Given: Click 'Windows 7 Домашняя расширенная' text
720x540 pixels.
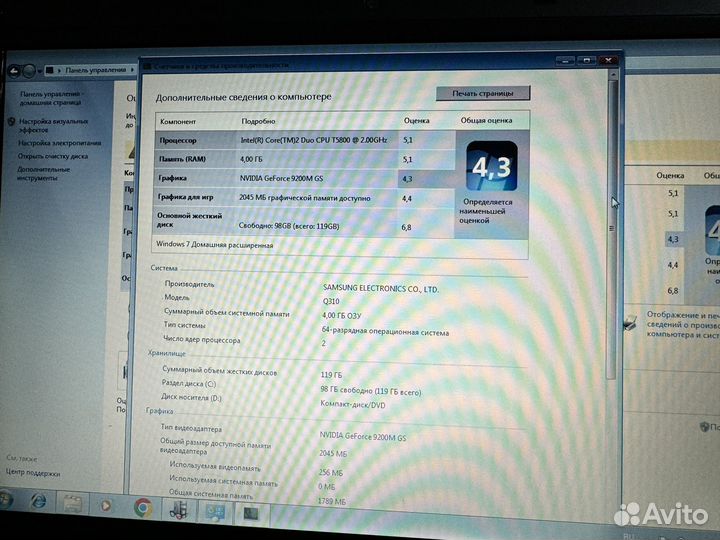Looking at the screenshot, I should point(214,245).
